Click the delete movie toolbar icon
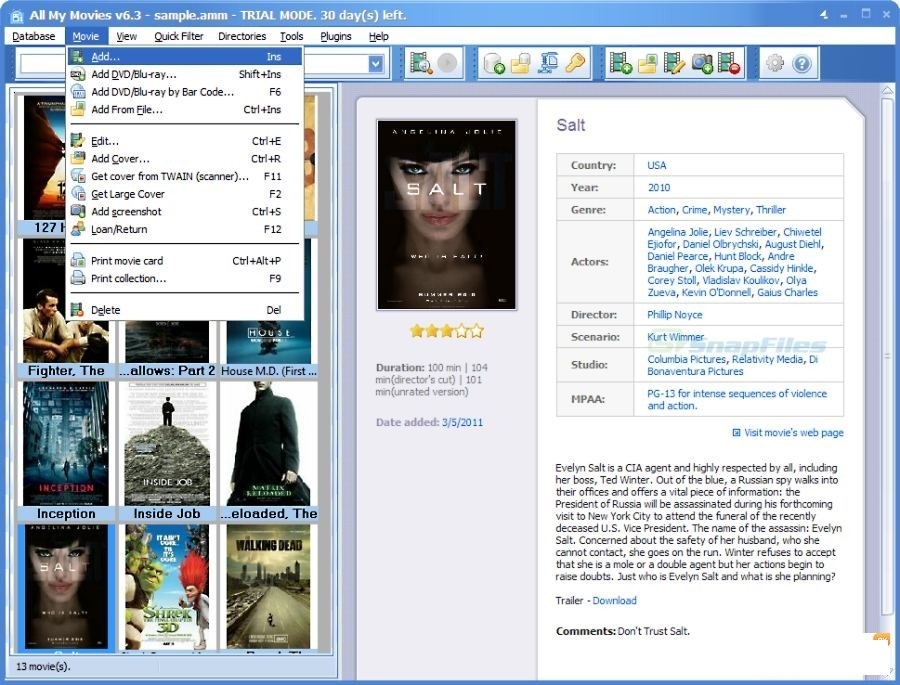The width and height of the screenshot is (900, 685). pos(729,64)
